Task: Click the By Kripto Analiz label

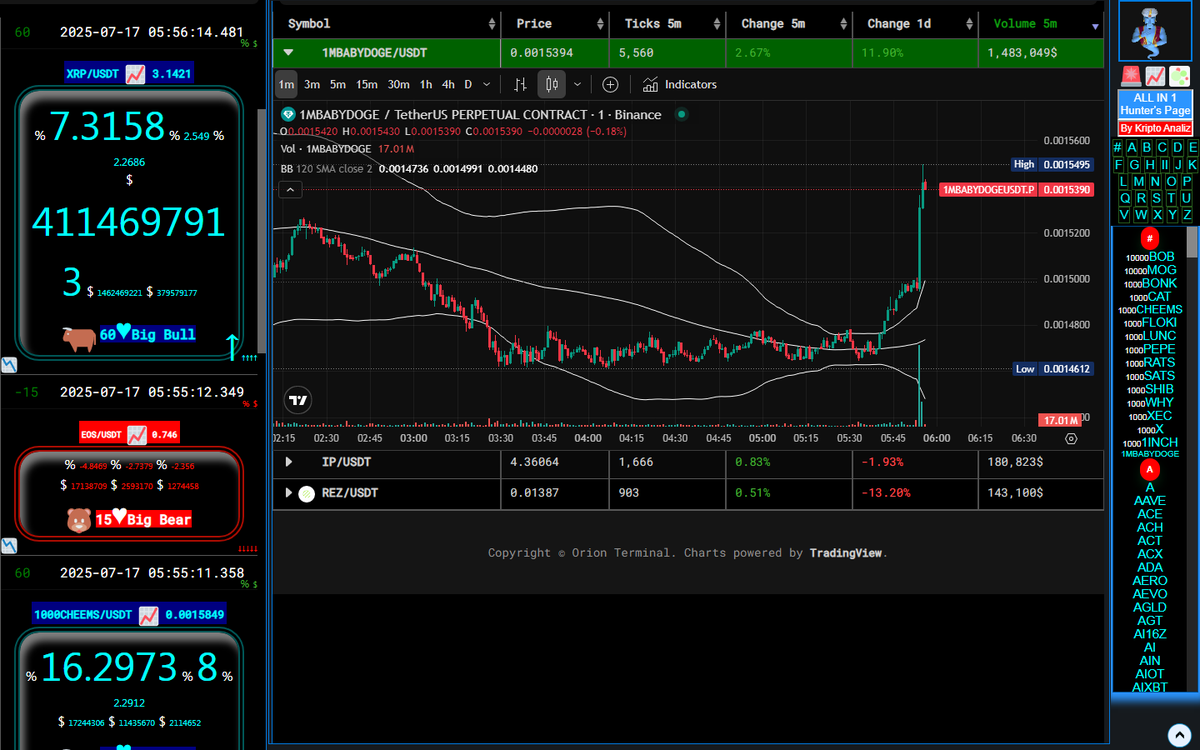Action: [x=1154, y=129]
